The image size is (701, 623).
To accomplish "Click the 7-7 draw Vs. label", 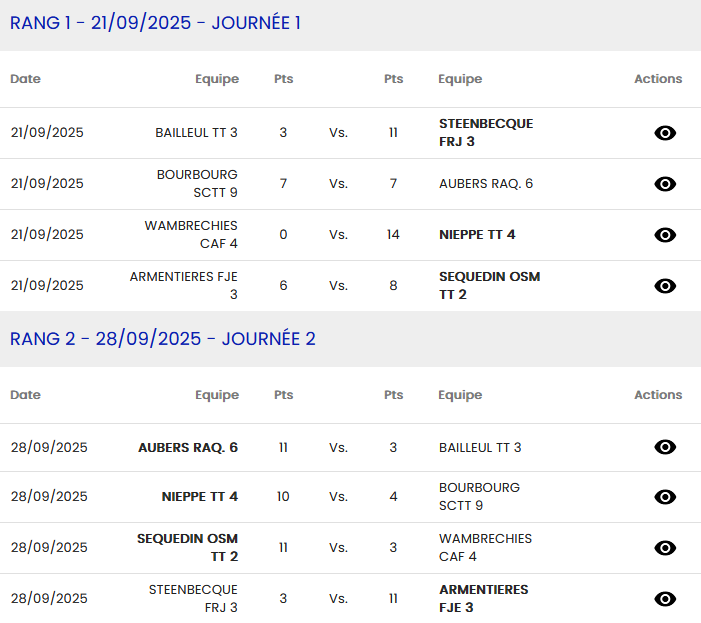I will 338,184.
